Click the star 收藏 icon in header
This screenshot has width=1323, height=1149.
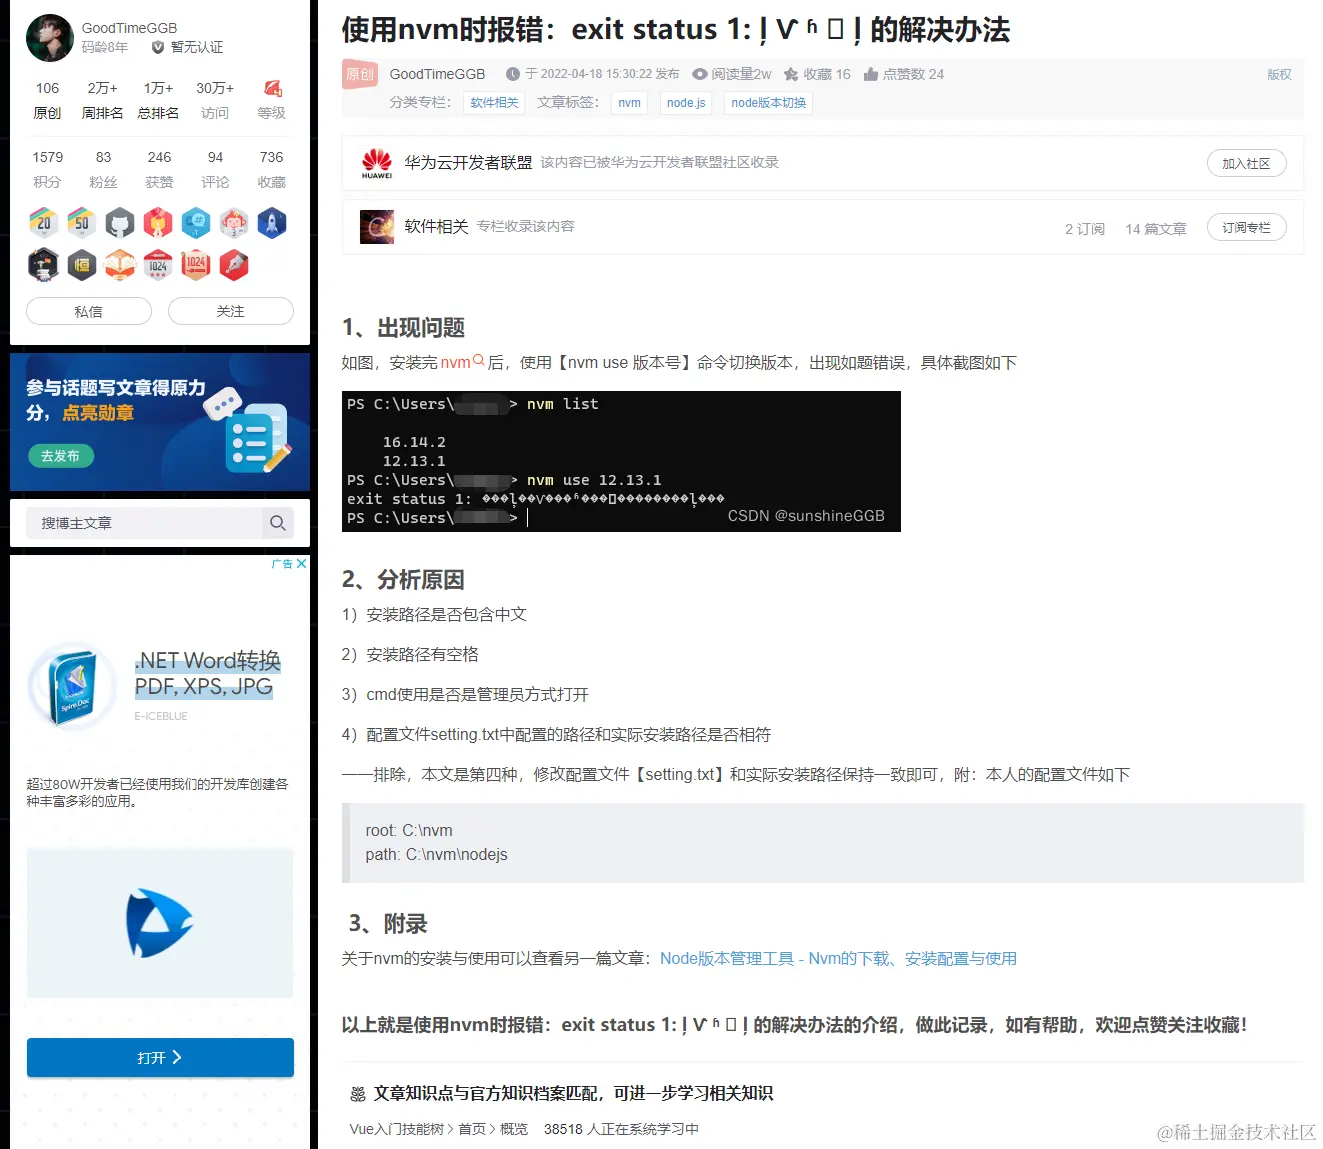(x=791, y=74)
